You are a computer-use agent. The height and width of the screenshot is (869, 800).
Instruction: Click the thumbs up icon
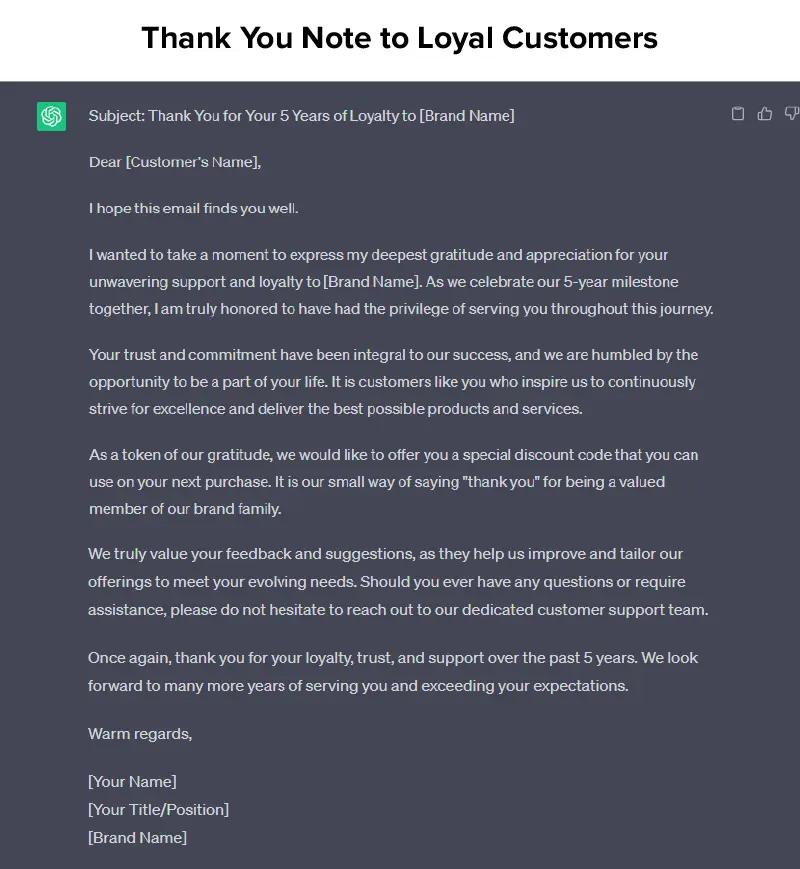(765, 114)
